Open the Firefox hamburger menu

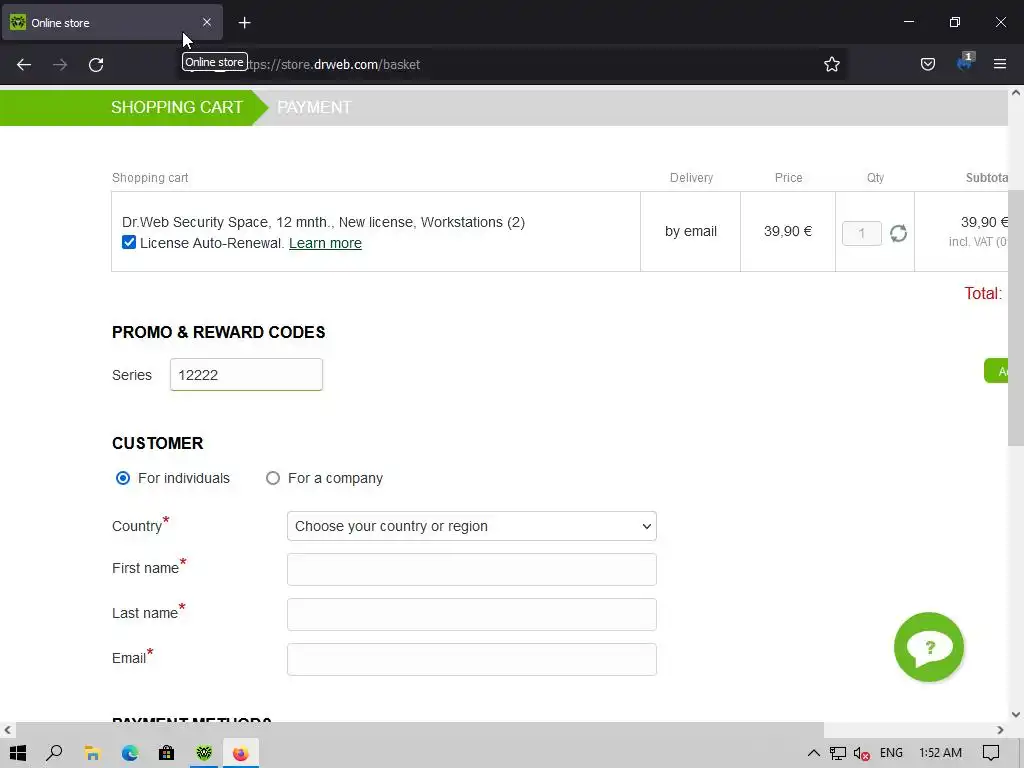1000,64
